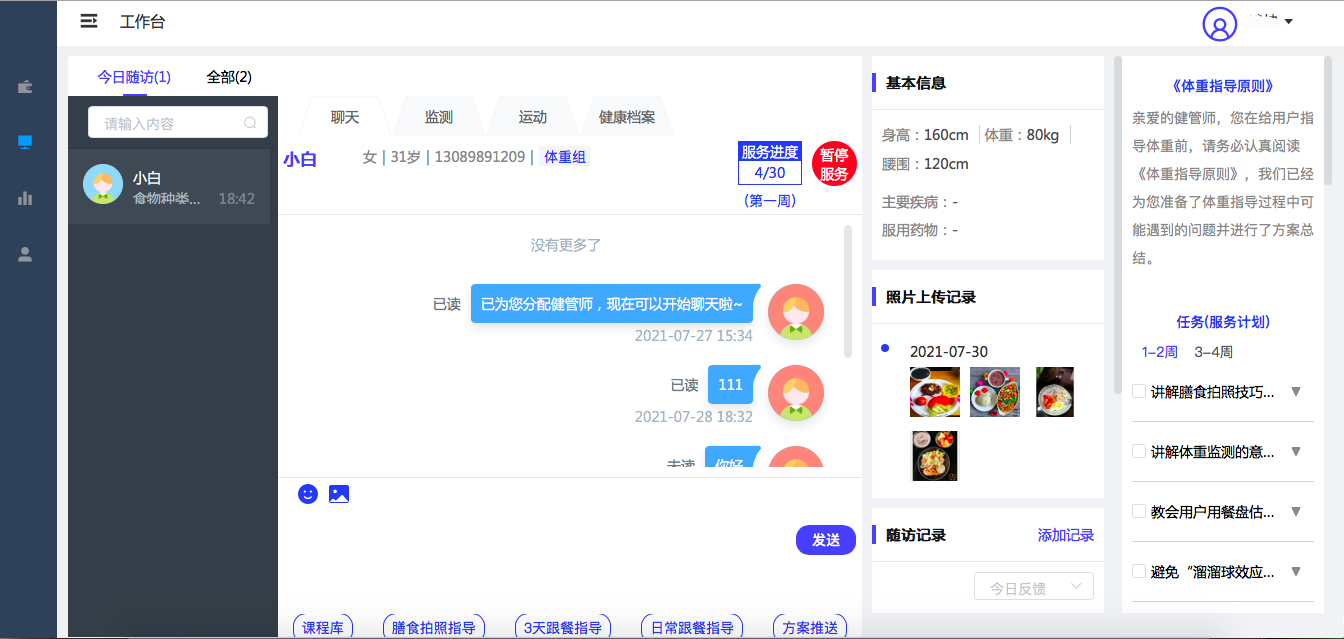The width and height of the screenshot is (1344, 639).
Task: Click the image upload icon
Action: [x=339, y=494]
